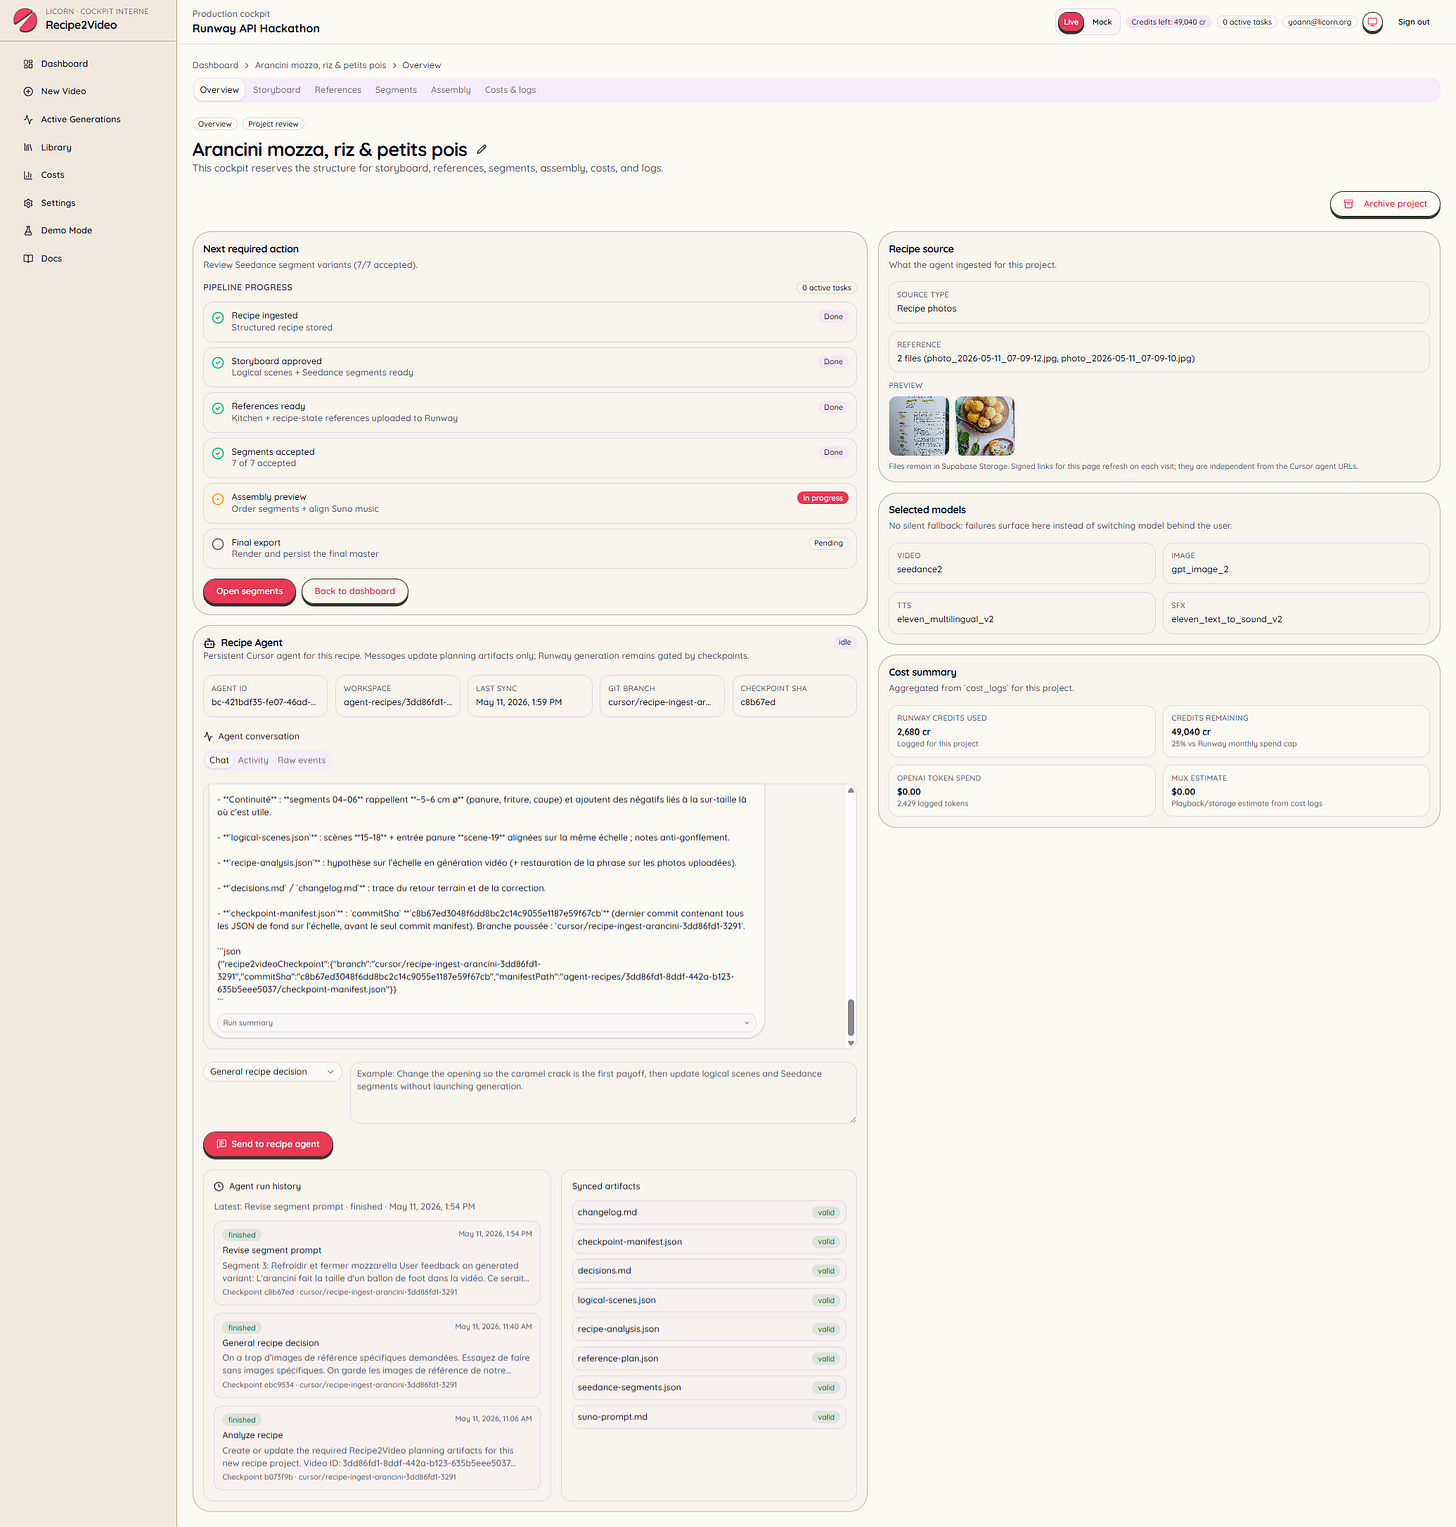1456x1527 pixels.
Task: Click the Arancini mozza breadcrumb link
Action: point(320,65)
